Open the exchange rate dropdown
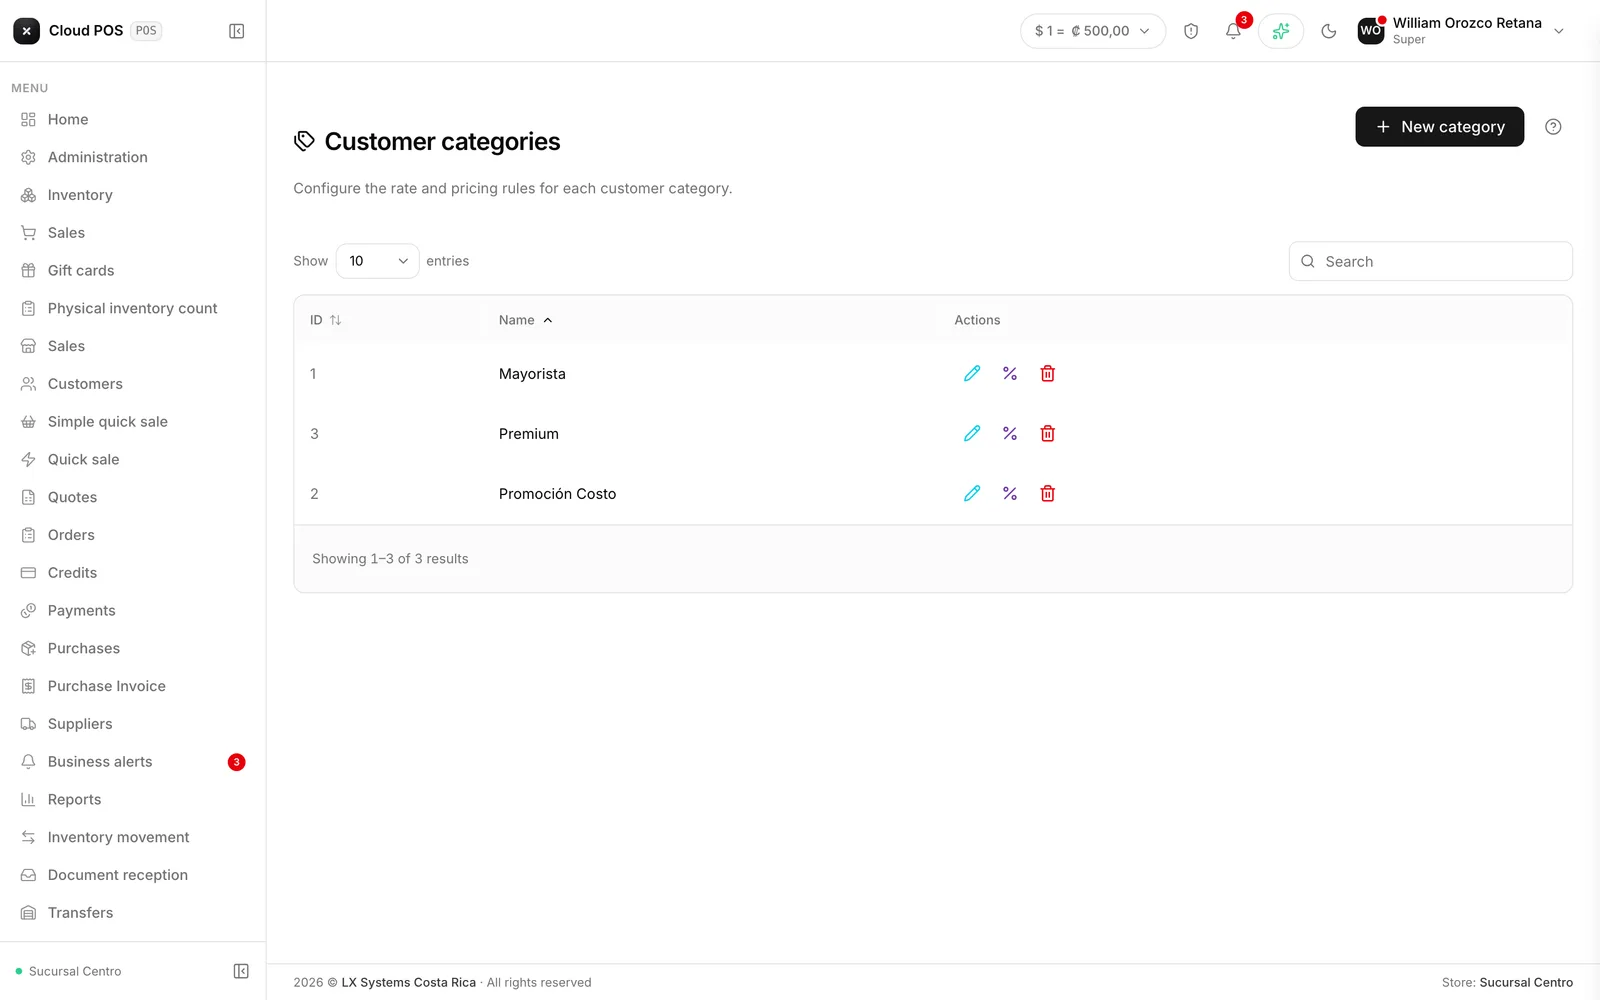The image size is (1600, 1000). [x=1093, y=31]
